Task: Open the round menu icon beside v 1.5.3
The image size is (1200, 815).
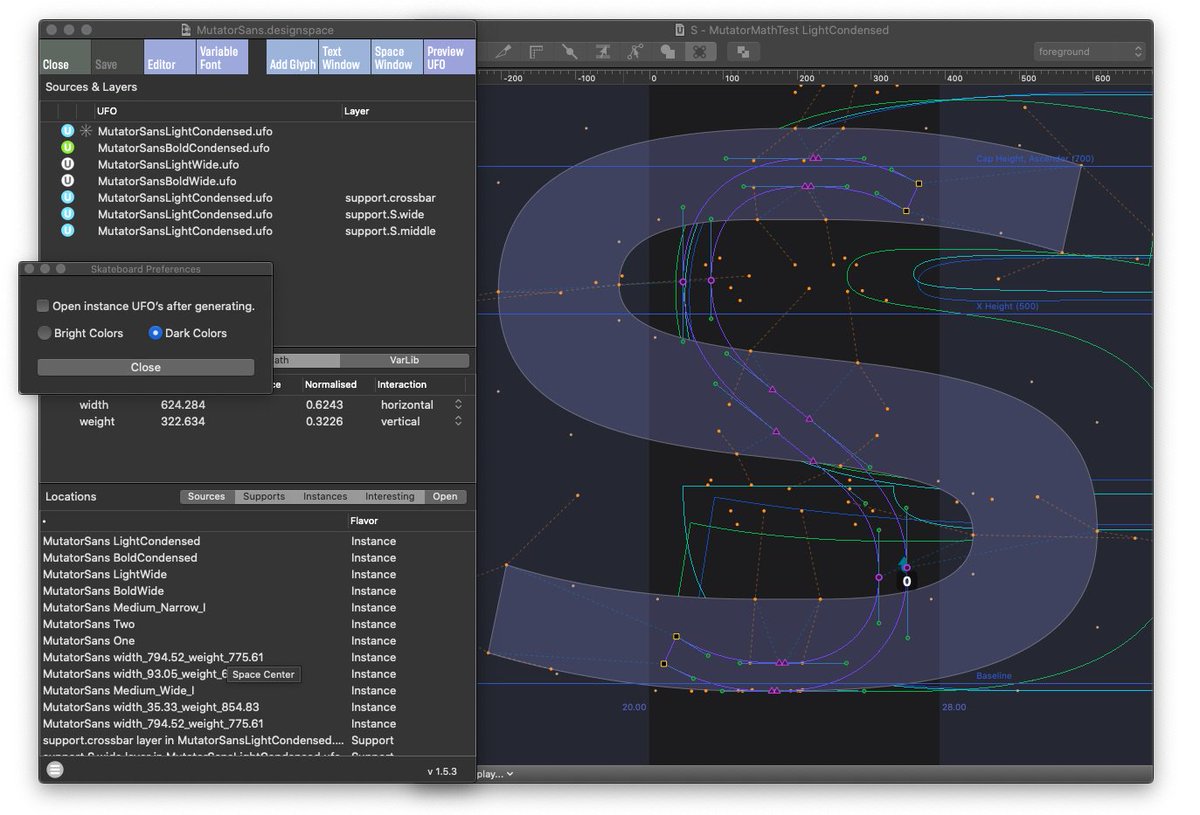Action: (x=55, y=770)
